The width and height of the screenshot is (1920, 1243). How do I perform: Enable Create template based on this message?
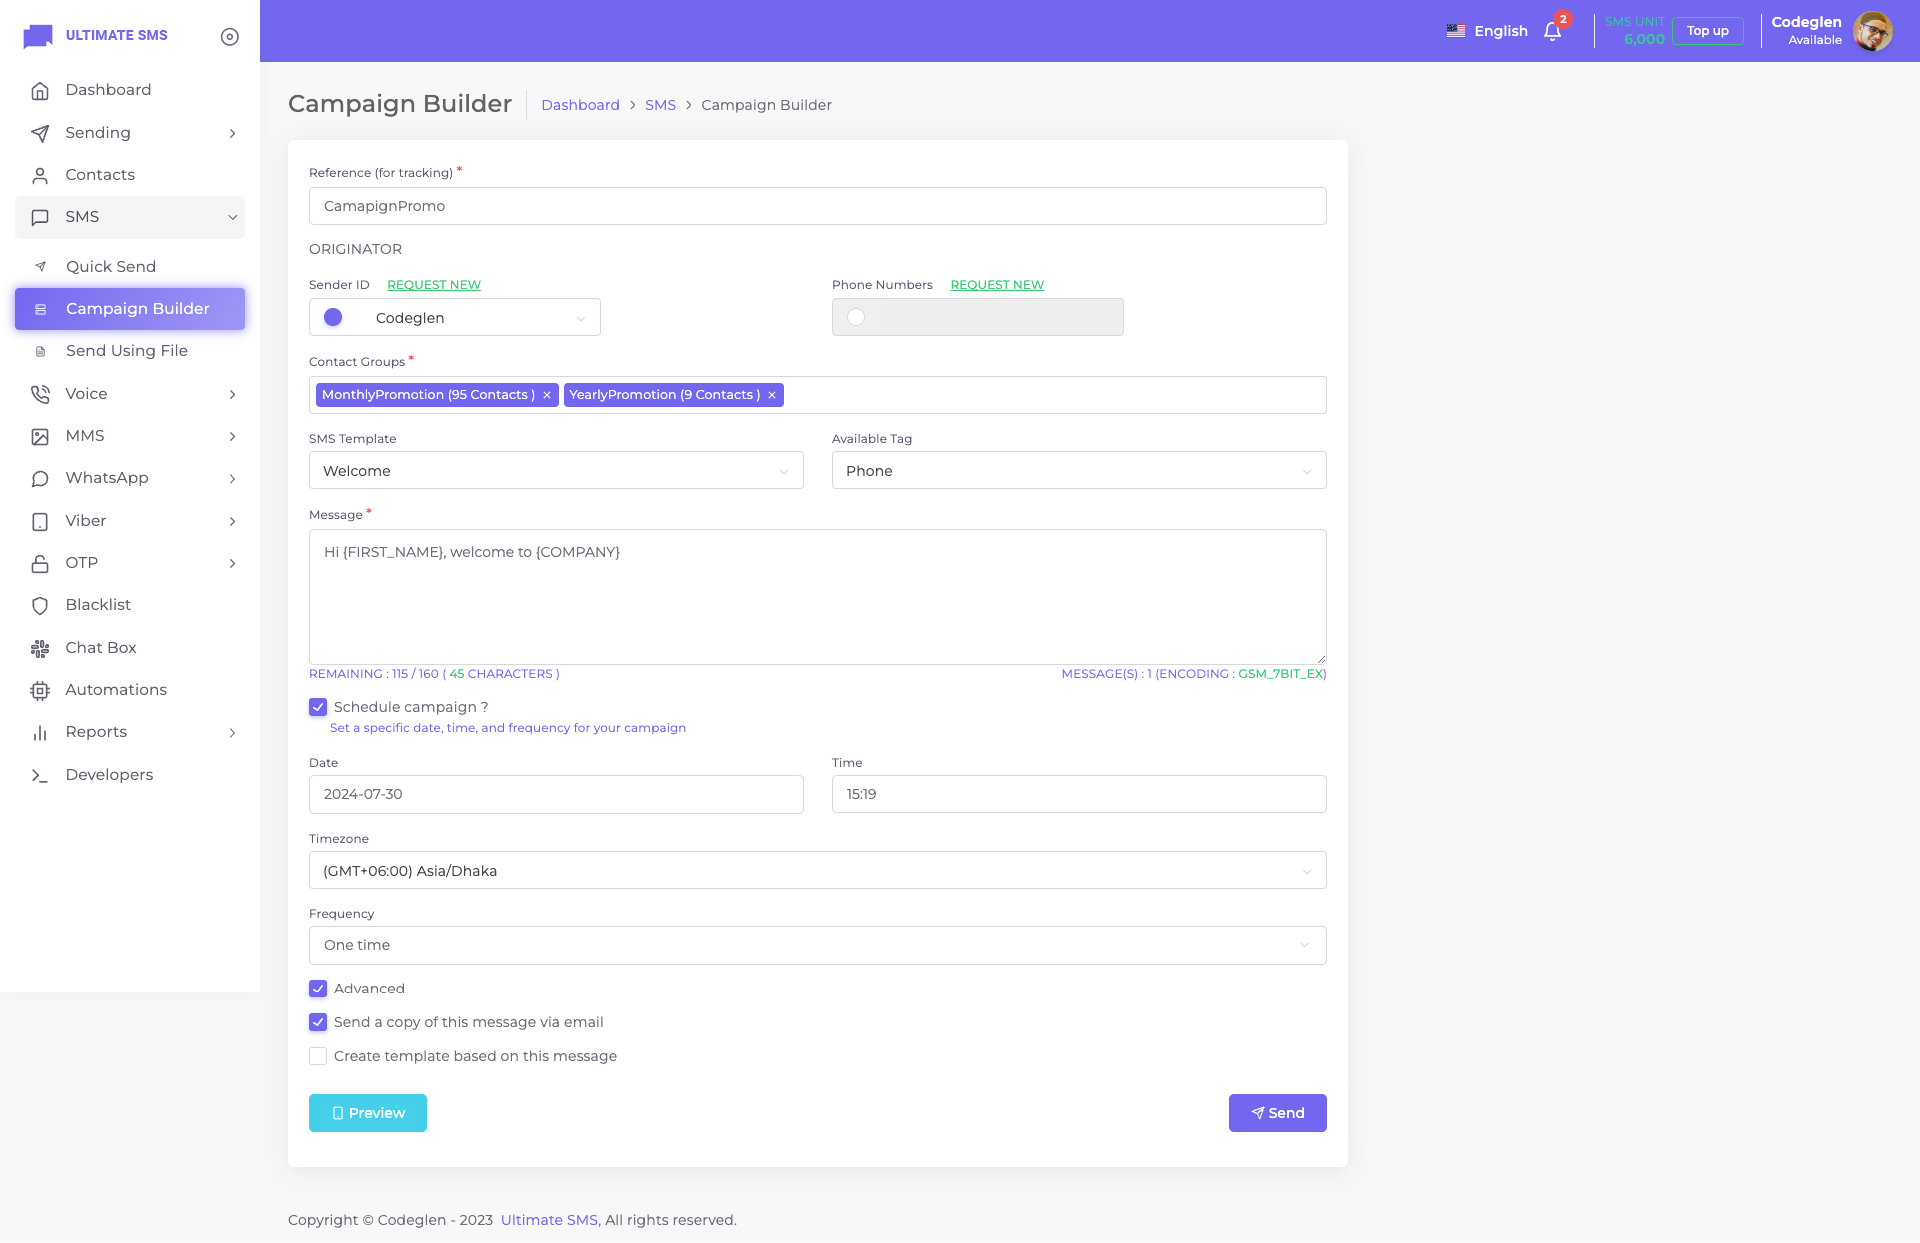point(318,1056)
